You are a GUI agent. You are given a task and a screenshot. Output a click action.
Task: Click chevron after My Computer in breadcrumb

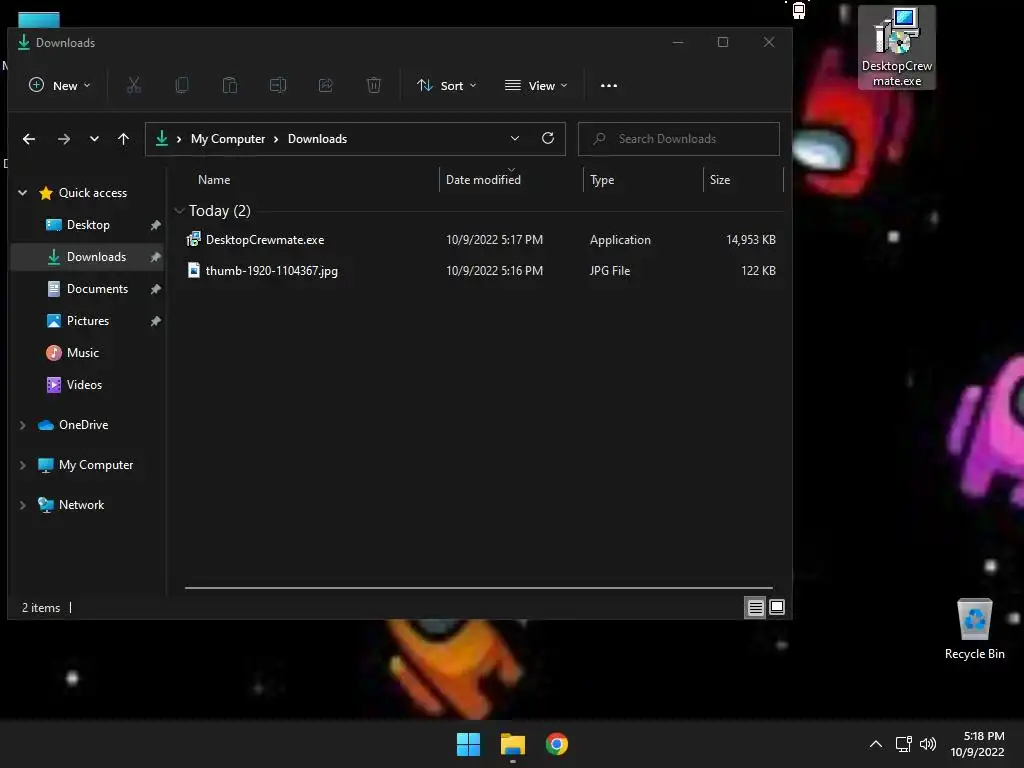(276, 139)
